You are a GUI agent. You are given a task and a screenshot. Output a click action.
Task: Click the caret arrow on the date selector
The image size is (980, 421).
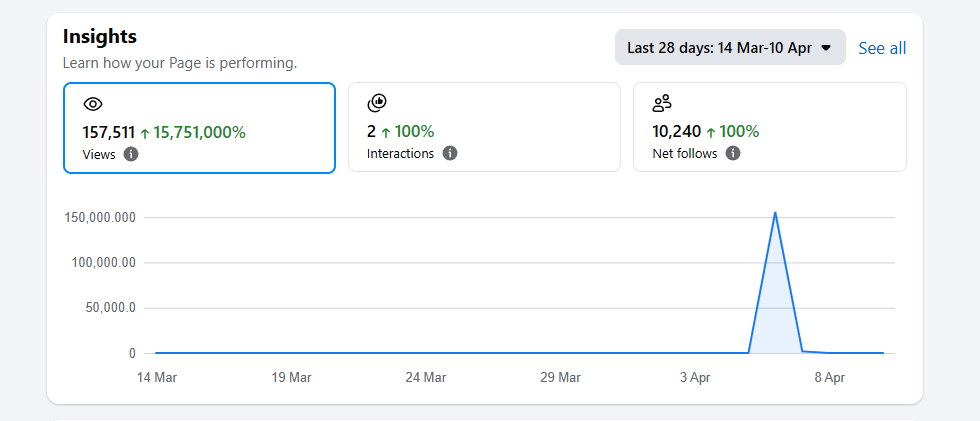(x=826, y=47)
